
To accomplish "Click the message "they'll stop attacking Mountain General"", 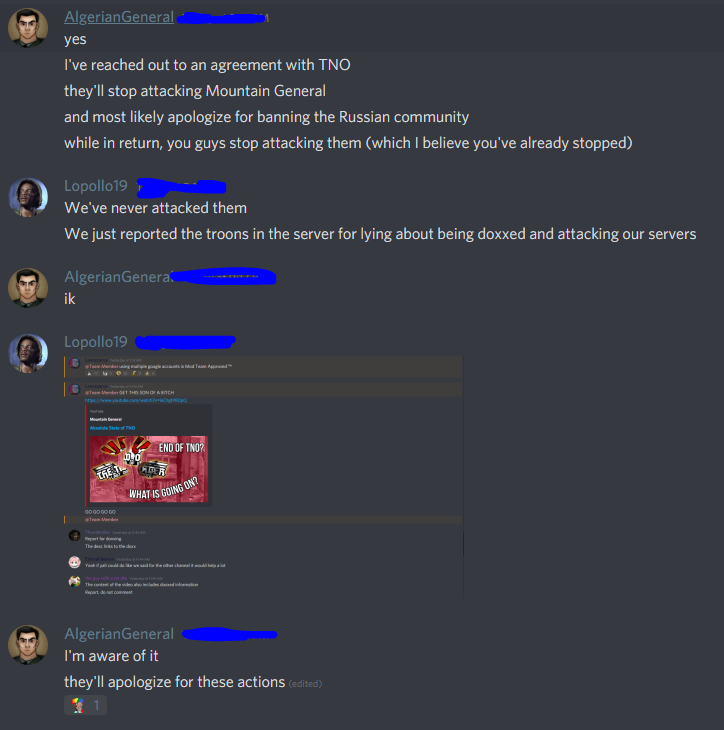I will (195, 91).
